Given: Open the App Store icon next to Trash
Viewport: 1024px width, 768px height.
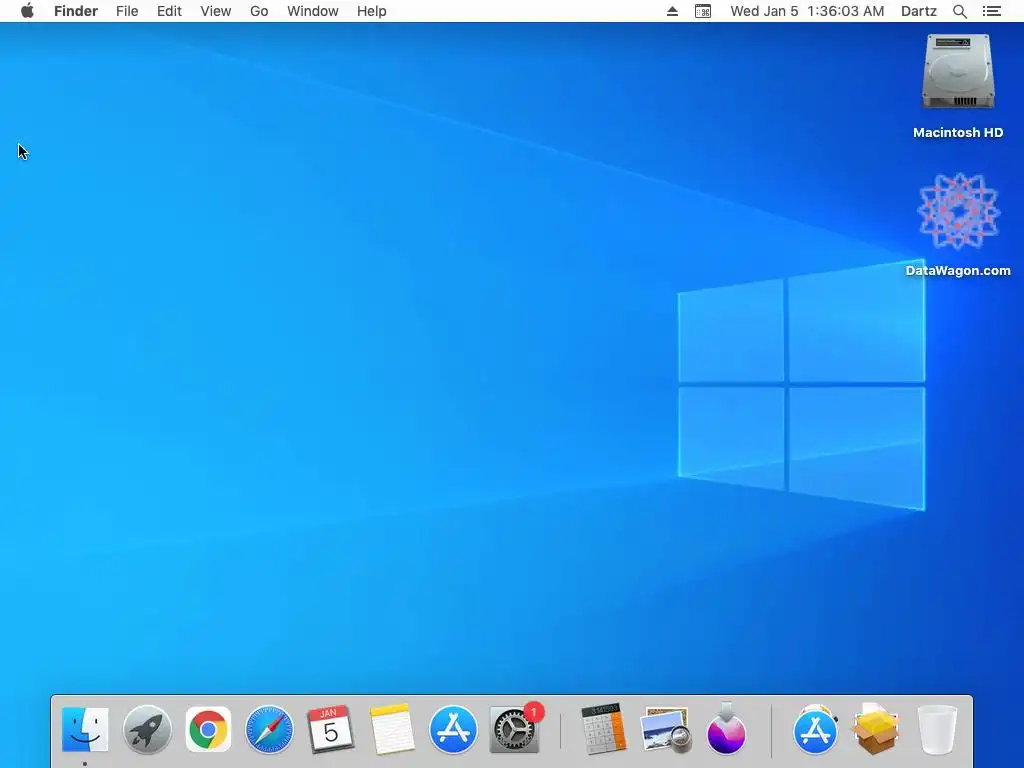Looking at the screenshot, I should click(x=815, y=729).
